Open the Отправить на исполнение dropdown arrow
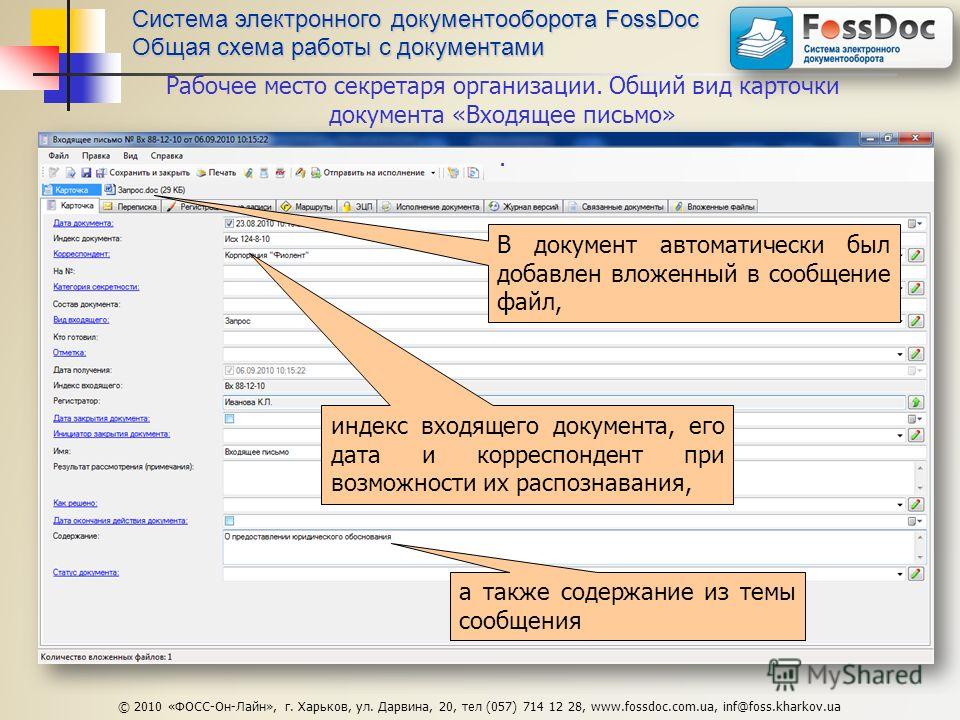 433,173
